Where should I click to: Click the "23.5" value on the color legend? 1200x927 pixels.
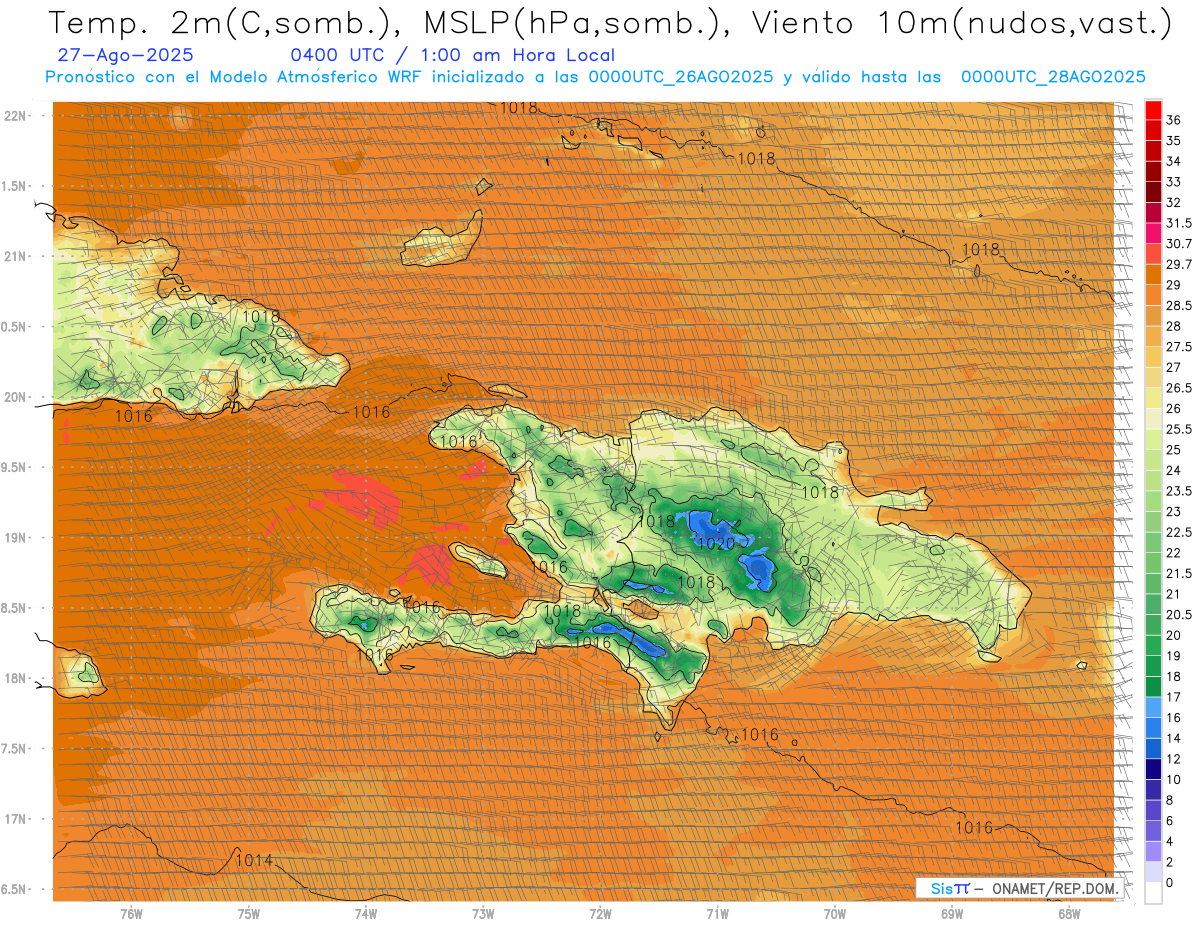tap(1179, 491)
